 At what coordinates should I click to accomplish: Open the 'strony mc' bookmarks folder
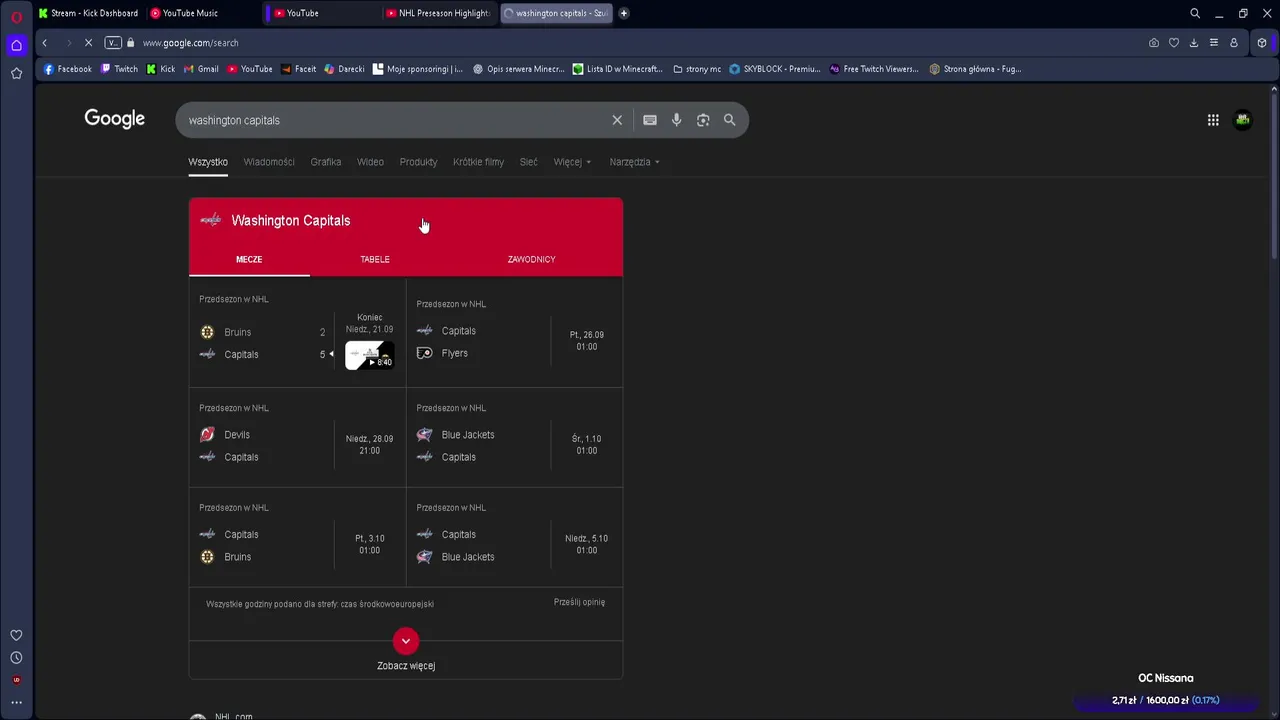coord(697,69)
